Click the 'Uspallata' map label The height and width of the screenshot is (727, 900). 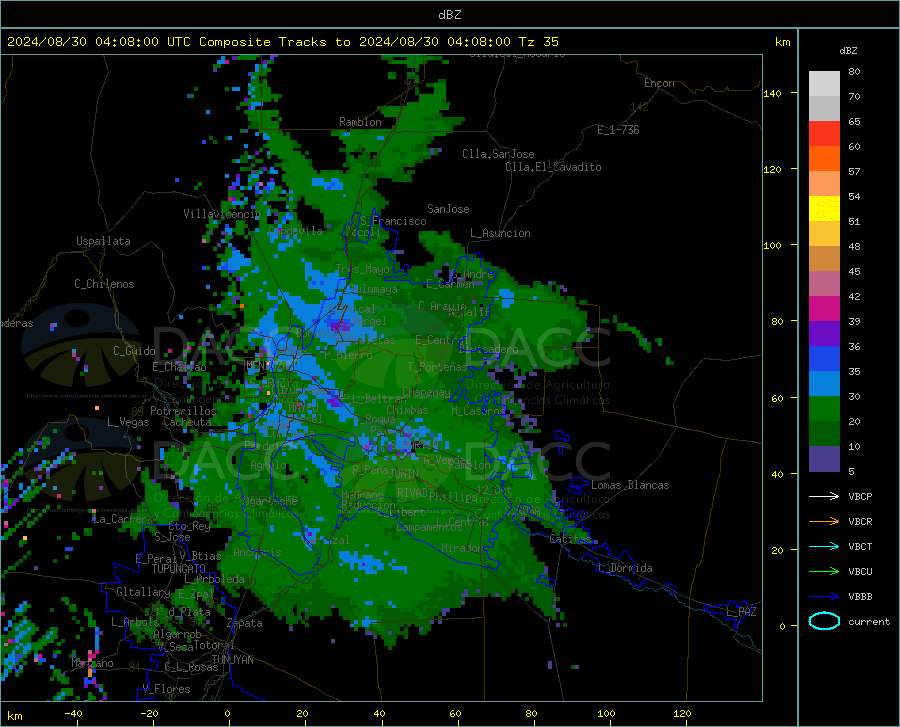click(x=103, y=241)
